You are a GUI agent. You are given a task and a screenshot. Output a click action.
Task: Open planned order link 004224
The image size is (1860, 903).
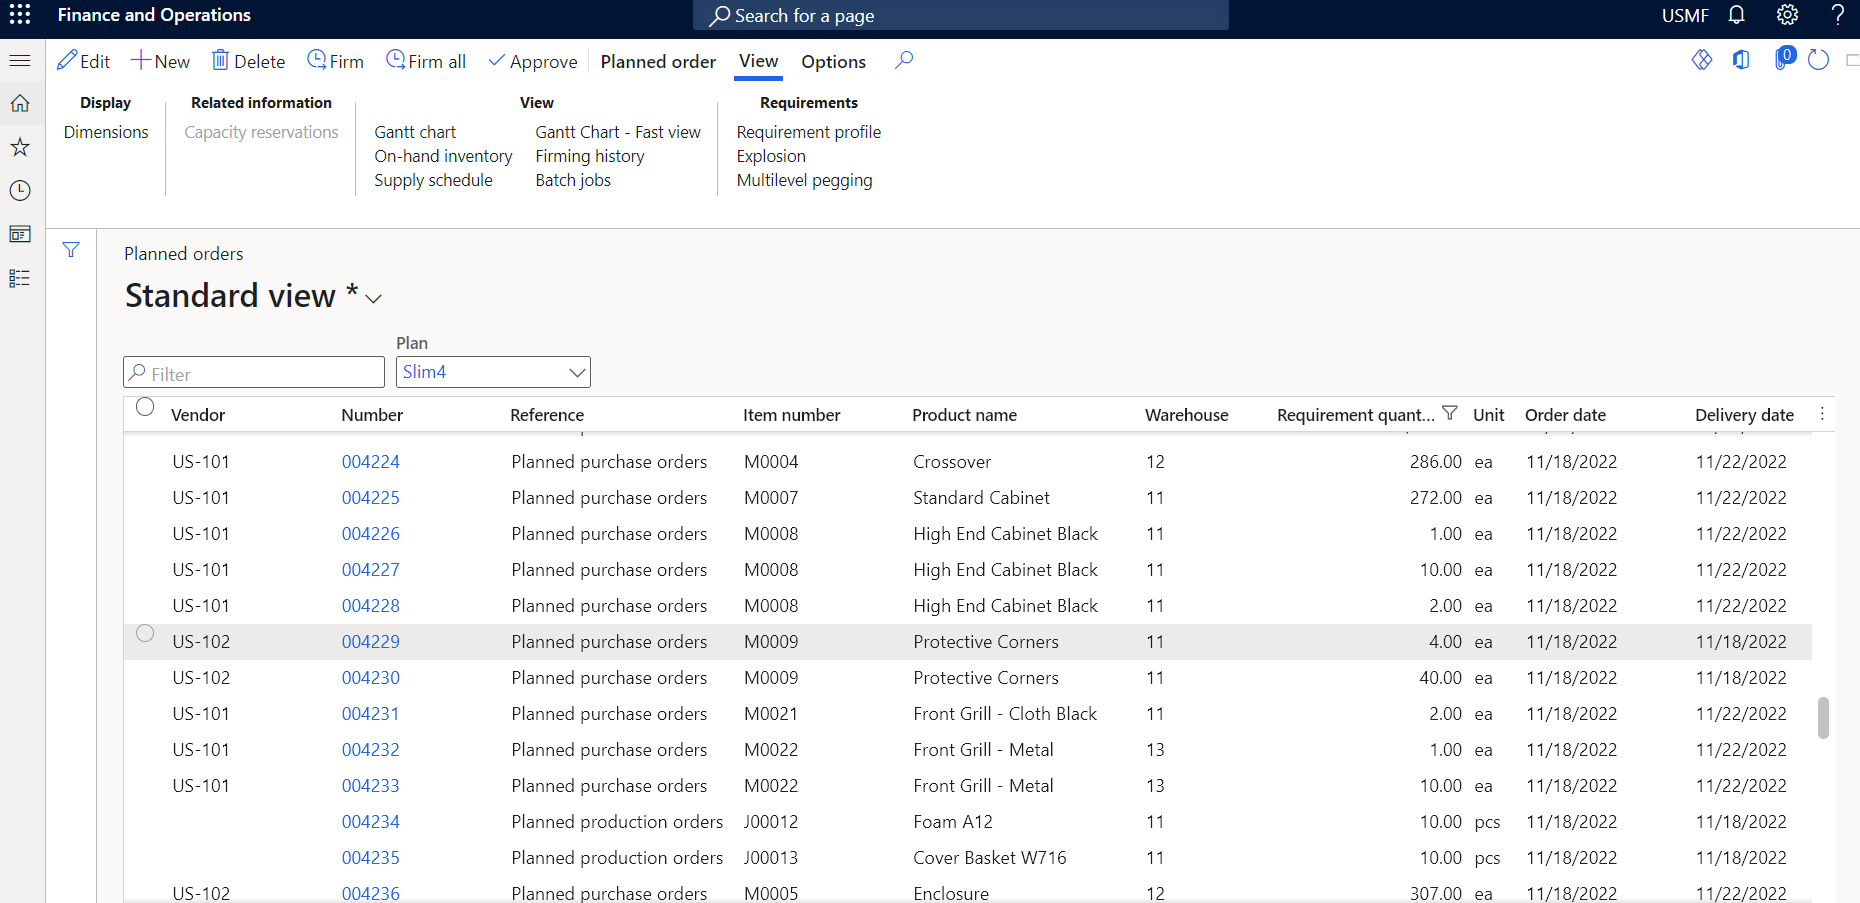coord(370,462)
